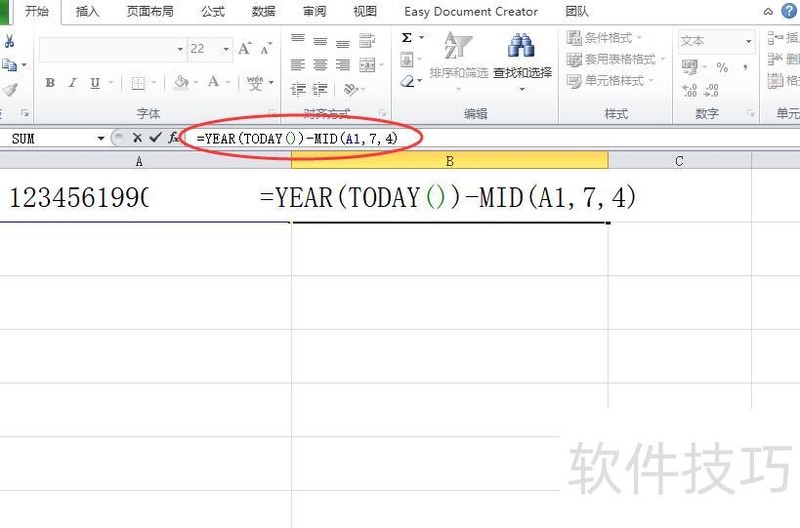Open the fill color dropdown arrow
The image size is (800, 528).
point(195,82)
